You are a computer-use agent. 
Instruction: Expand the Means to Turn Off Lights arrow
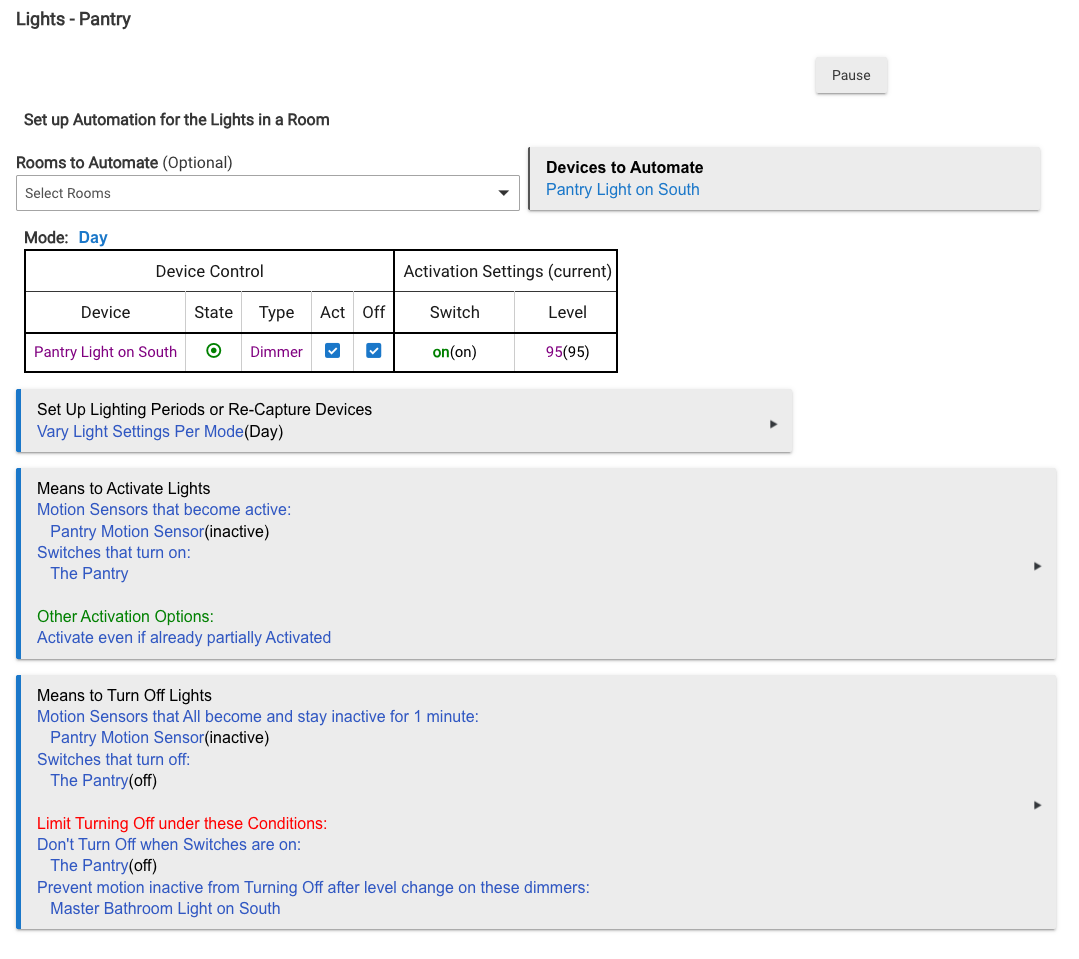pyautogui.click(x=1037, y=805)
